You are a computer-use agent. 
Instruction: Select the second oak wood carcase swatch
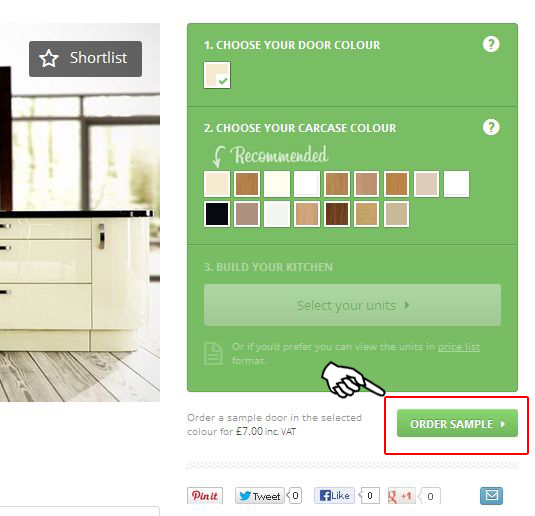pyautogui.click(x=337, y=184)
